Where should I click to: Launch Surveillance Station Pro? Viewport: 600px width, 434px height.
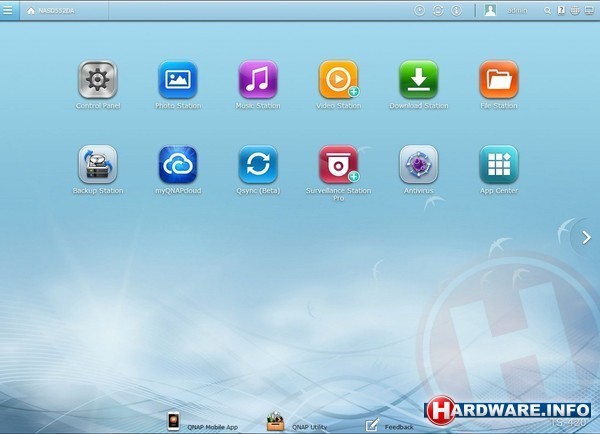338,164
